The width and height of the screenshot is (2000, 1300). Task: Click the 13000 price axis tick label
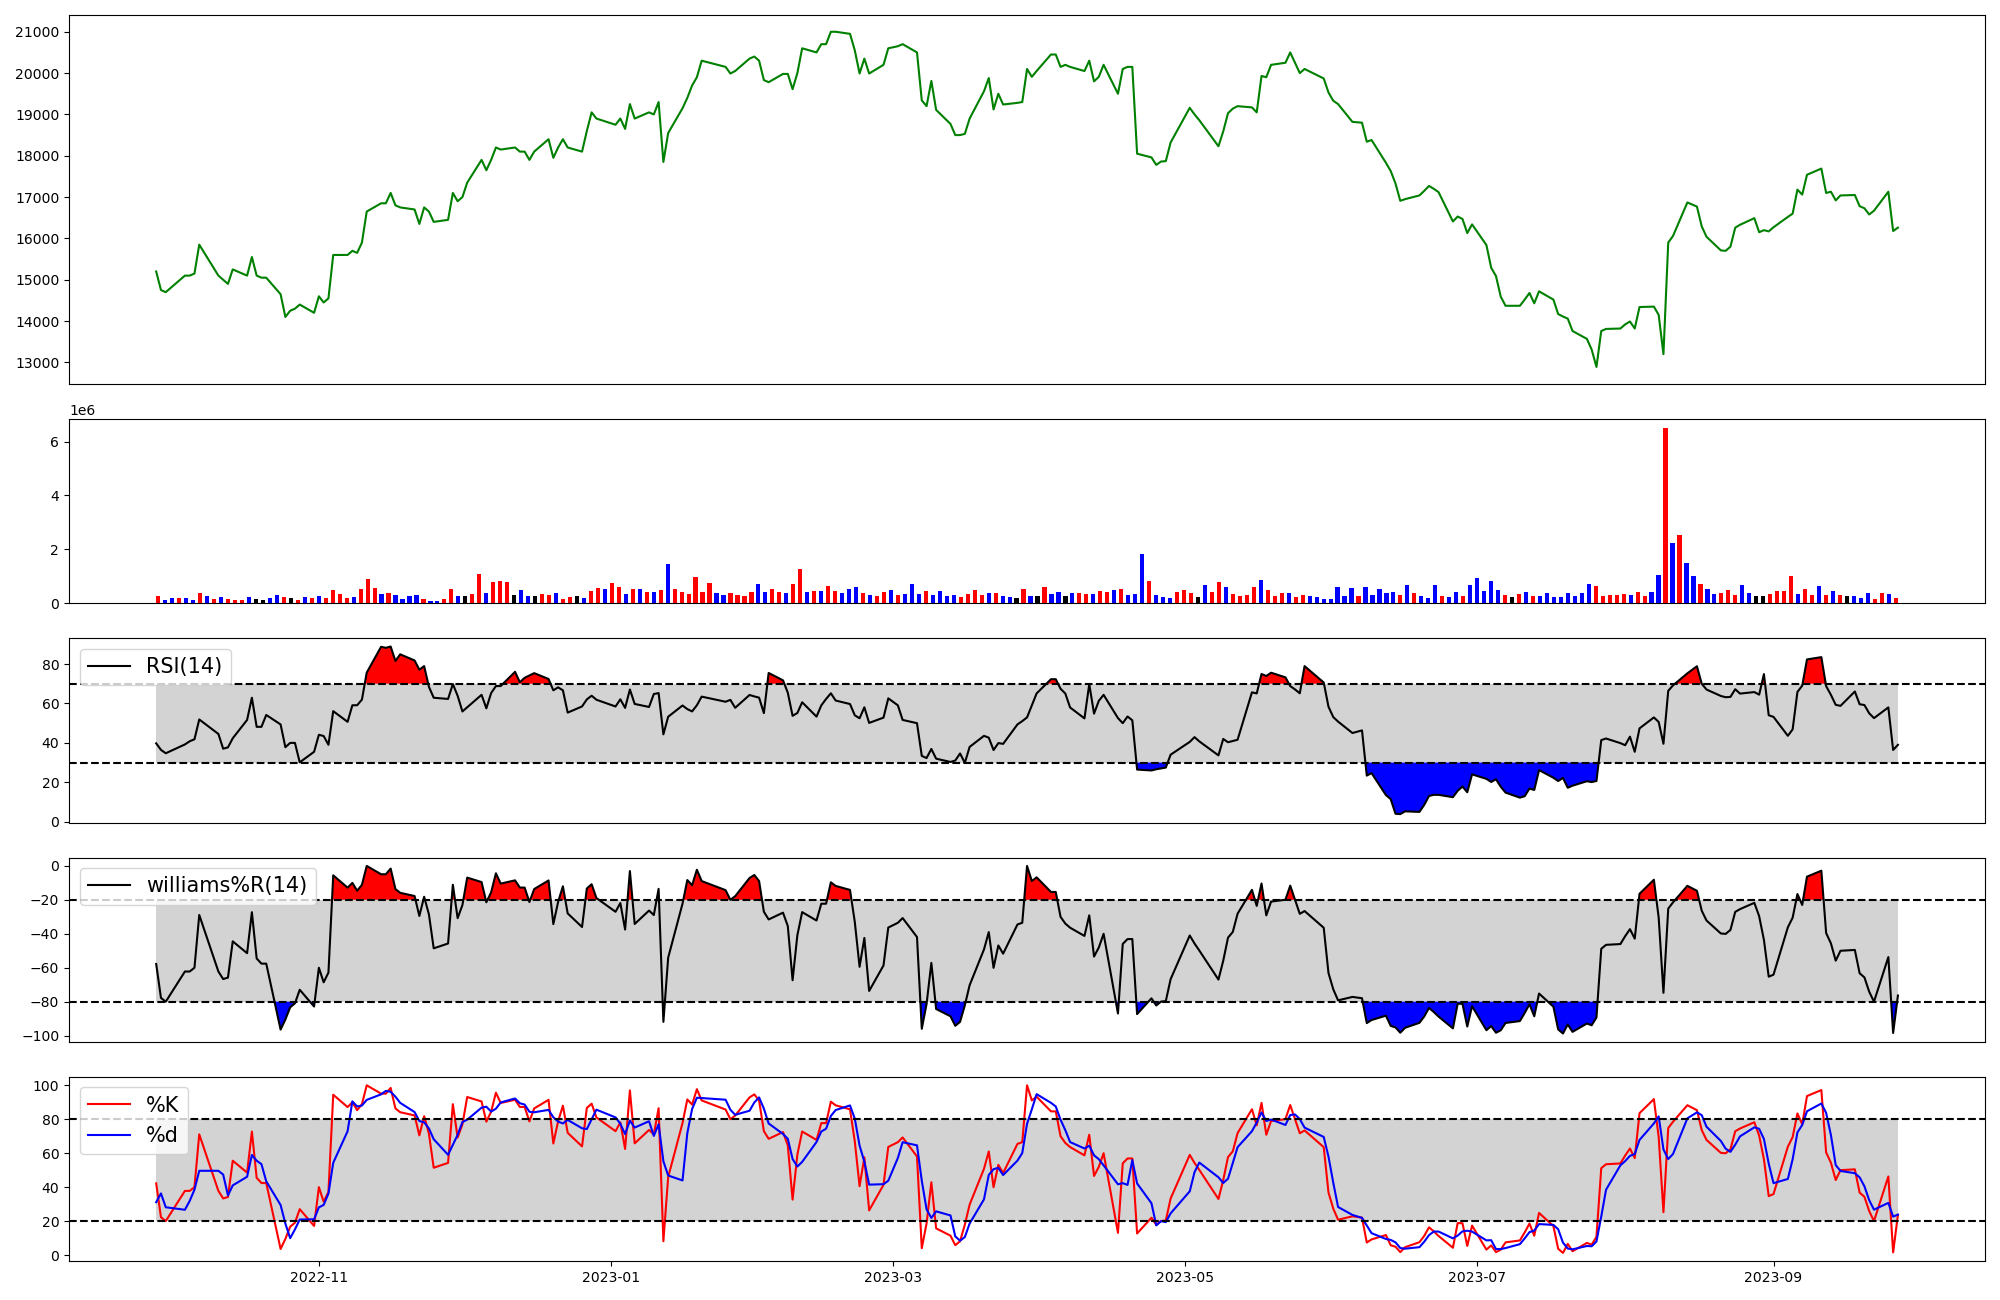pyautogui.click(x=37, y=363)
